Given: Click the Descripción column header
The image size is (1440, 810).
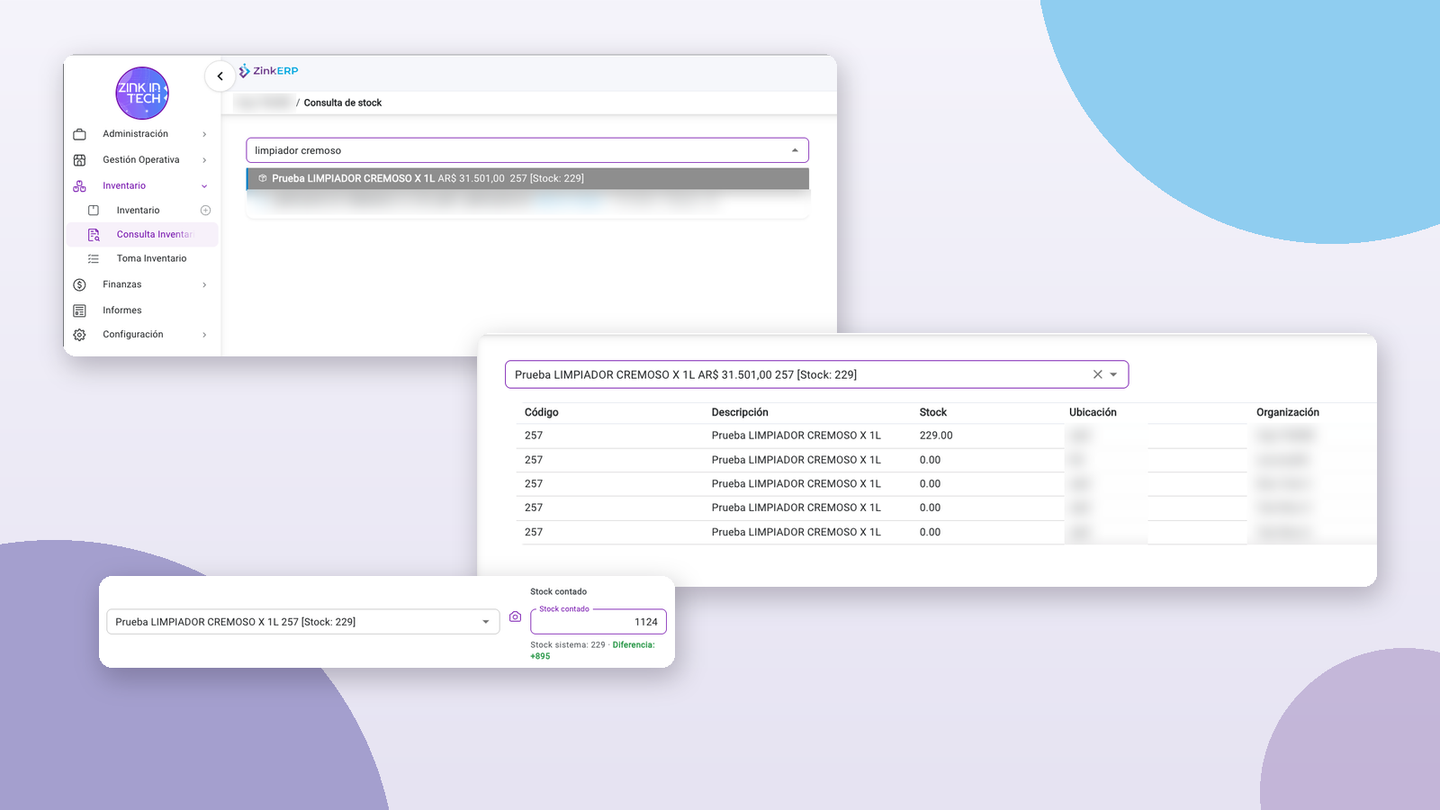Looking at the screenshot, I should (x=740, y=412).
